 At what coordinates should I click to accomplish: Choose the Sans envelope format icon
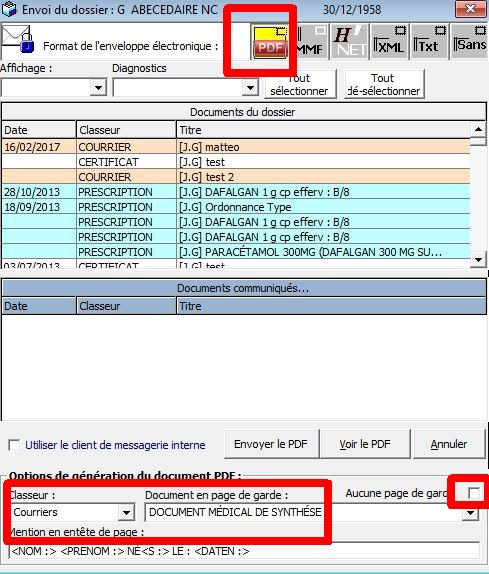tap(469, 41)
